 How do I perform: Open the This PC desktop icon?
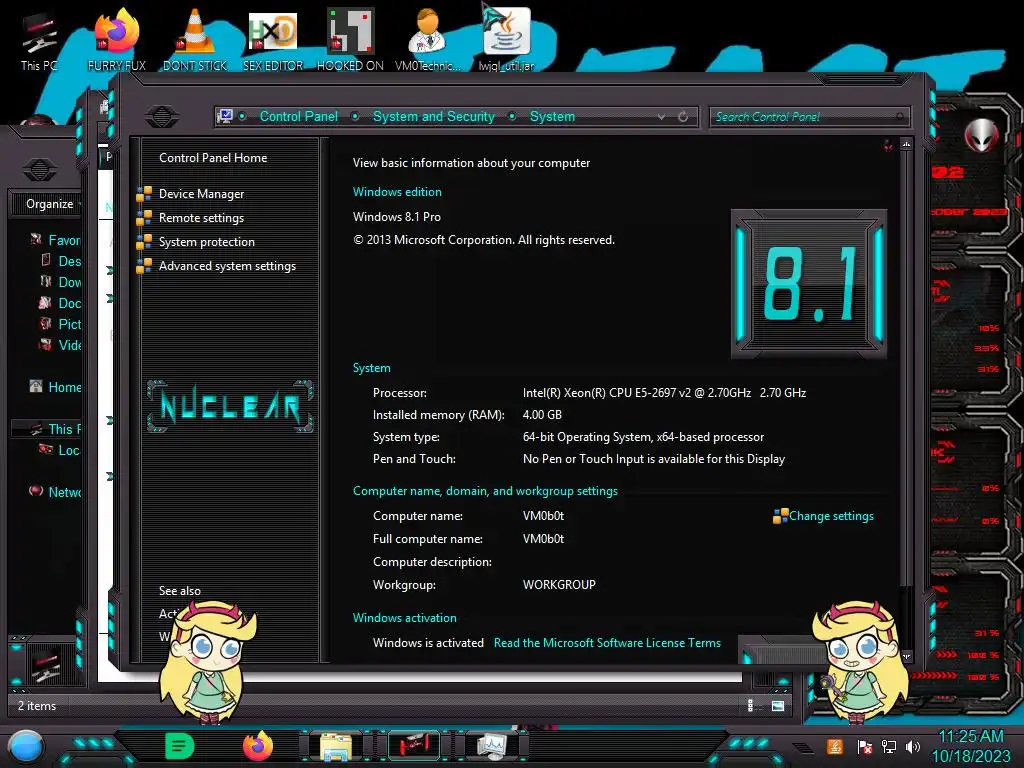pos(39,42)
